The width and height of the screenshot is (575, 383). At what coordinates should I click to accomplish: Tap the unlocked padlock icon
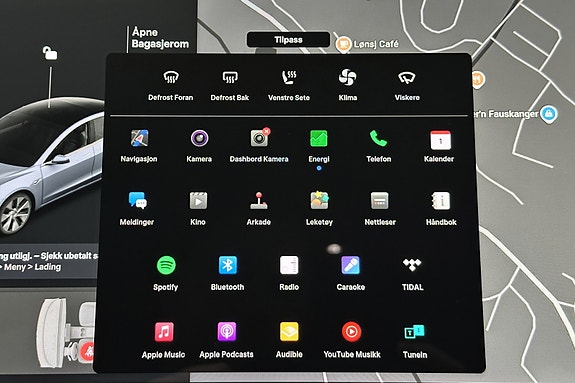pos(50,53)
